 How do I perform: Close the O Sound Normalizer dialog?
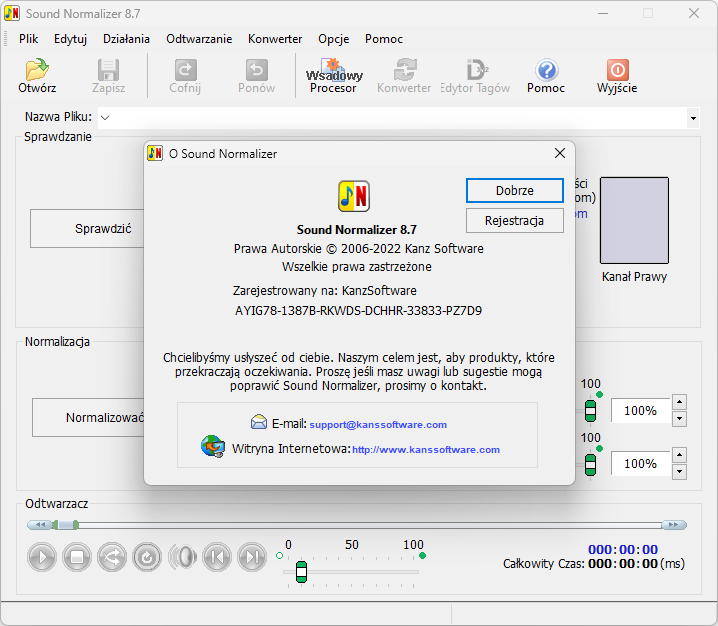tap(560, 153)
